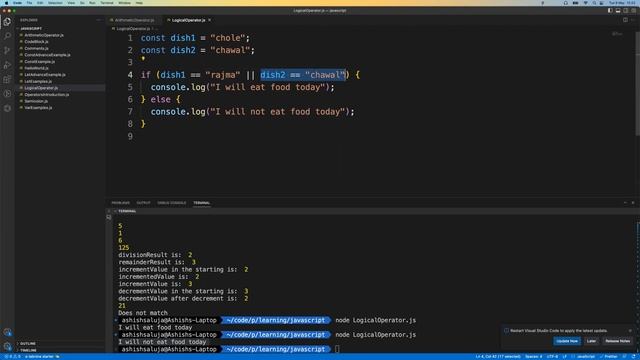Click Release Notes button

(x=618, y=341)
